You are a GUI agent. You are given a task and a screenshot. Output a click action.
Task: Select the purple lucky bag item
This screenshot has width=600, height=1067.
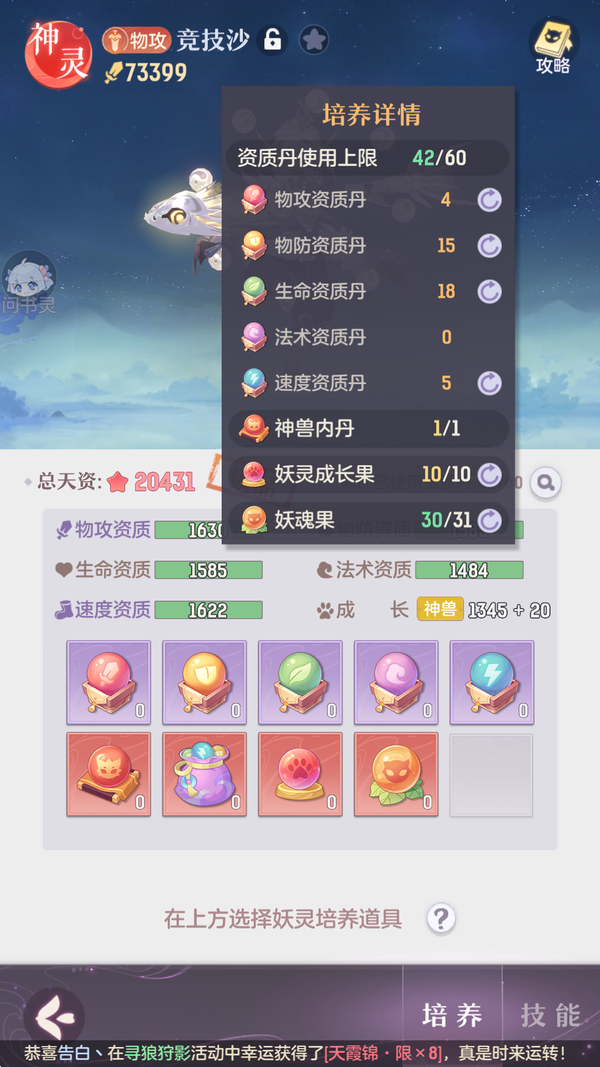205,775
